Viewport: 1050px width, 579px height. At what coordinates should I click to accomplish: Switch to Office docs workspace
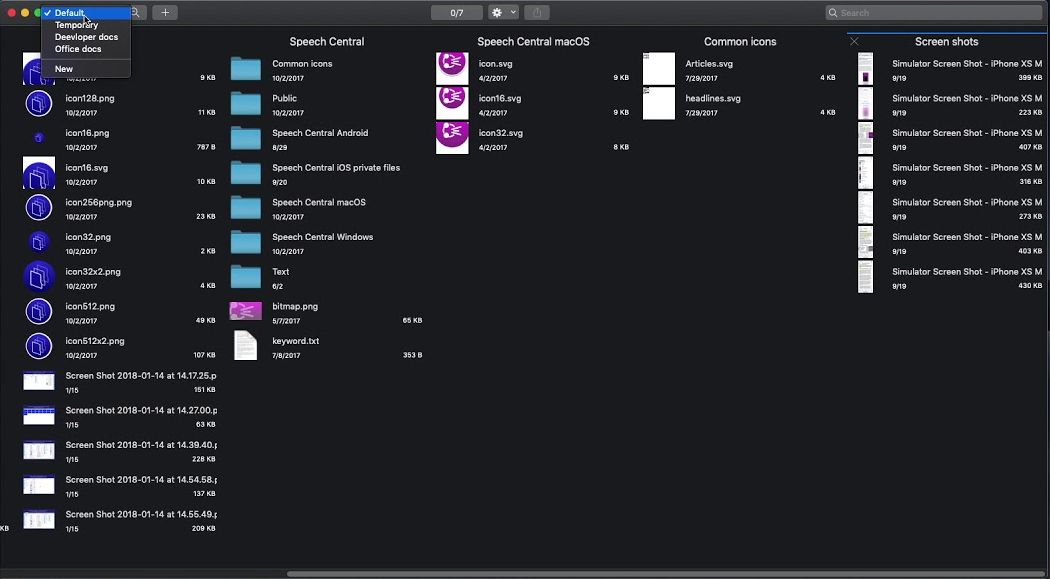coord(86,49)
